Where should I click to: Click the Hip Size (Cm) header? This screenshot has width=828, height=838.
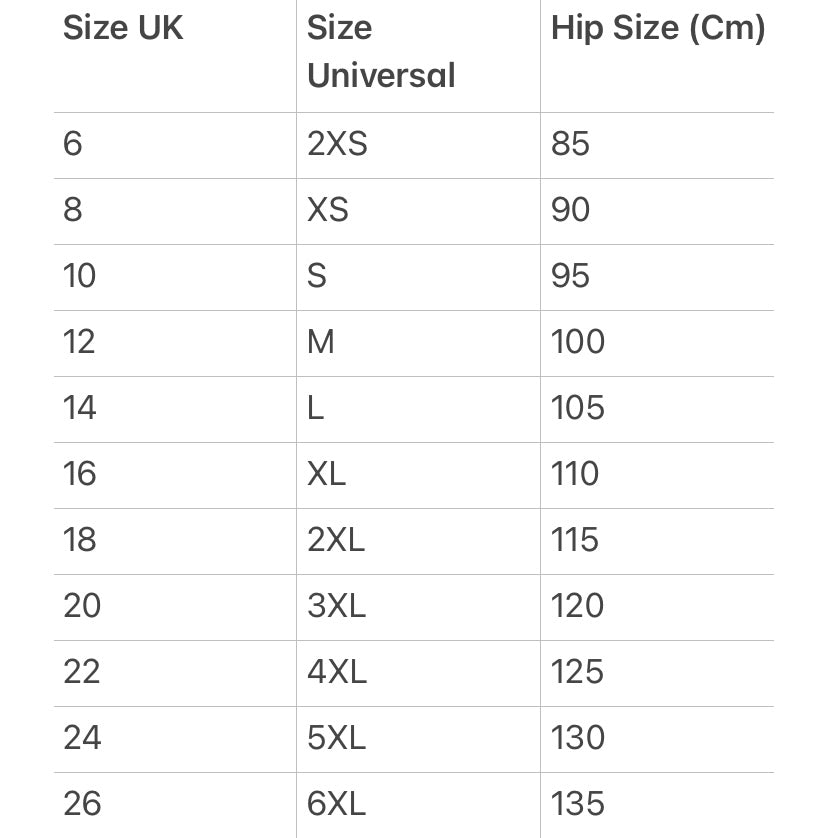click(658, 28)
